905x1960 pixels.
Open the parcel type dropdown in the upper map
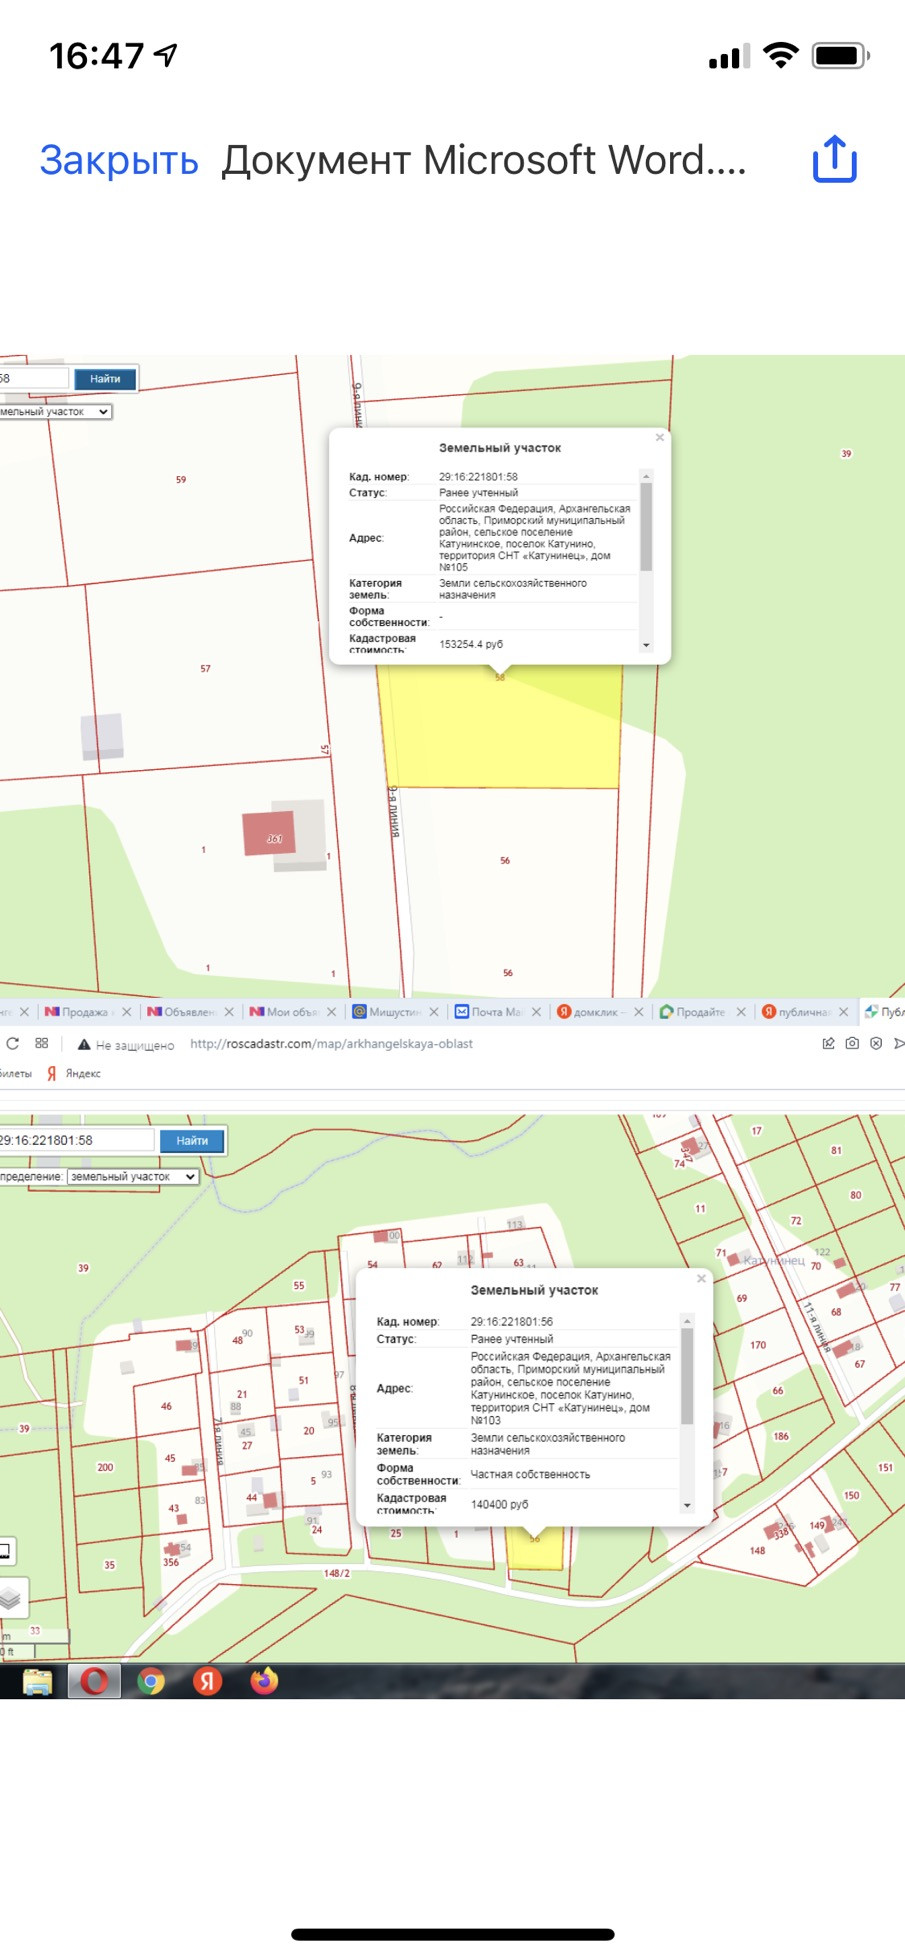(55, 411)
